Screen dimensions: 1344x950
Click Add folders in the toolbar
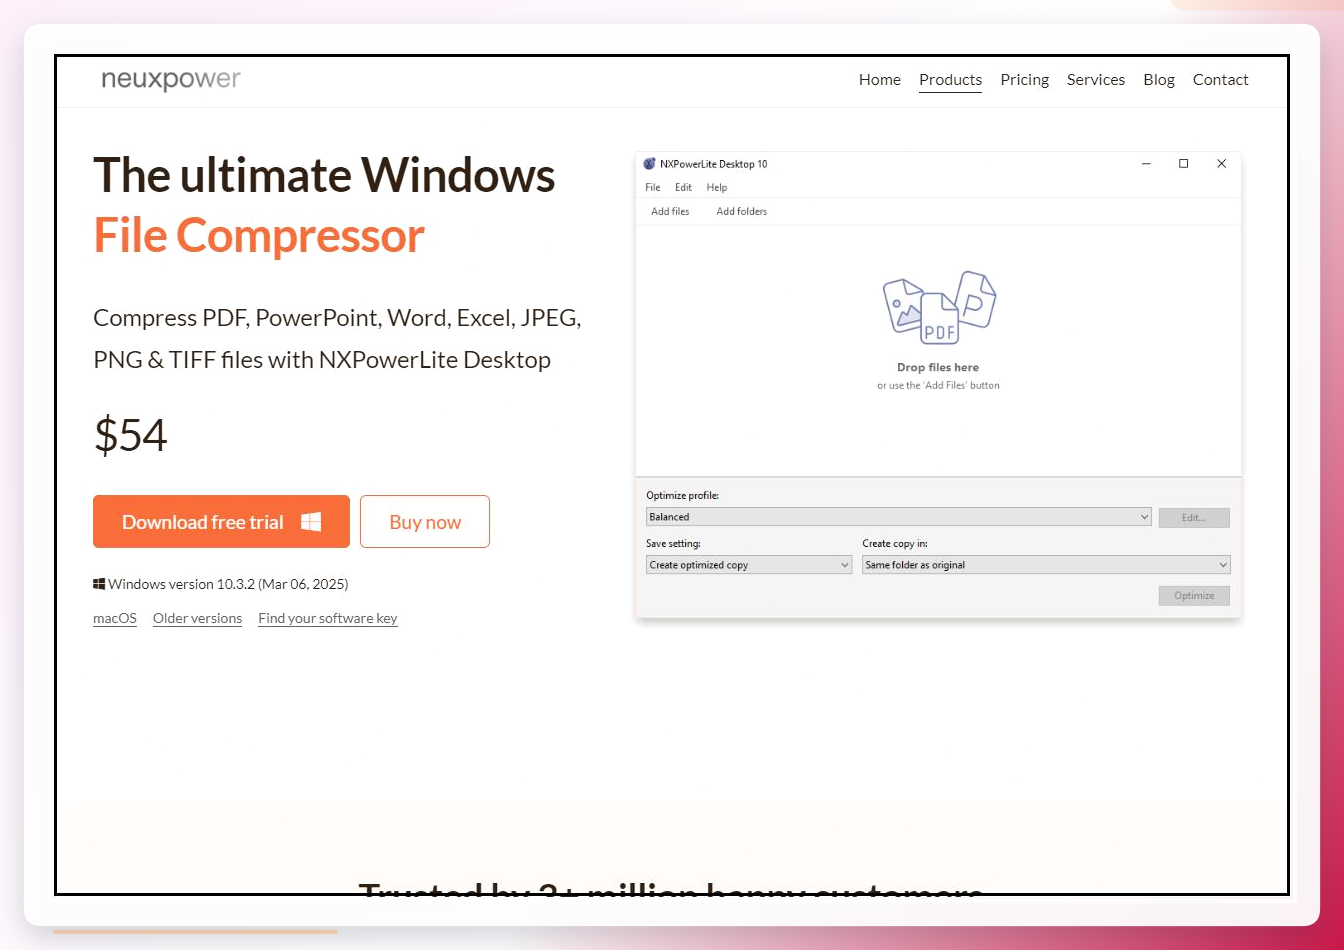pos(742,212)
